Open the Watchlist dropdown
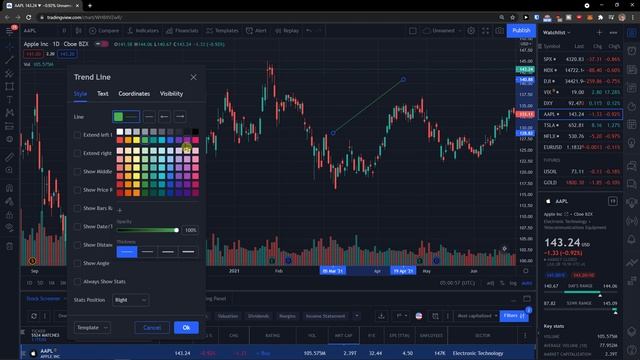Viewport: 640px width, 360px height. 556,32
